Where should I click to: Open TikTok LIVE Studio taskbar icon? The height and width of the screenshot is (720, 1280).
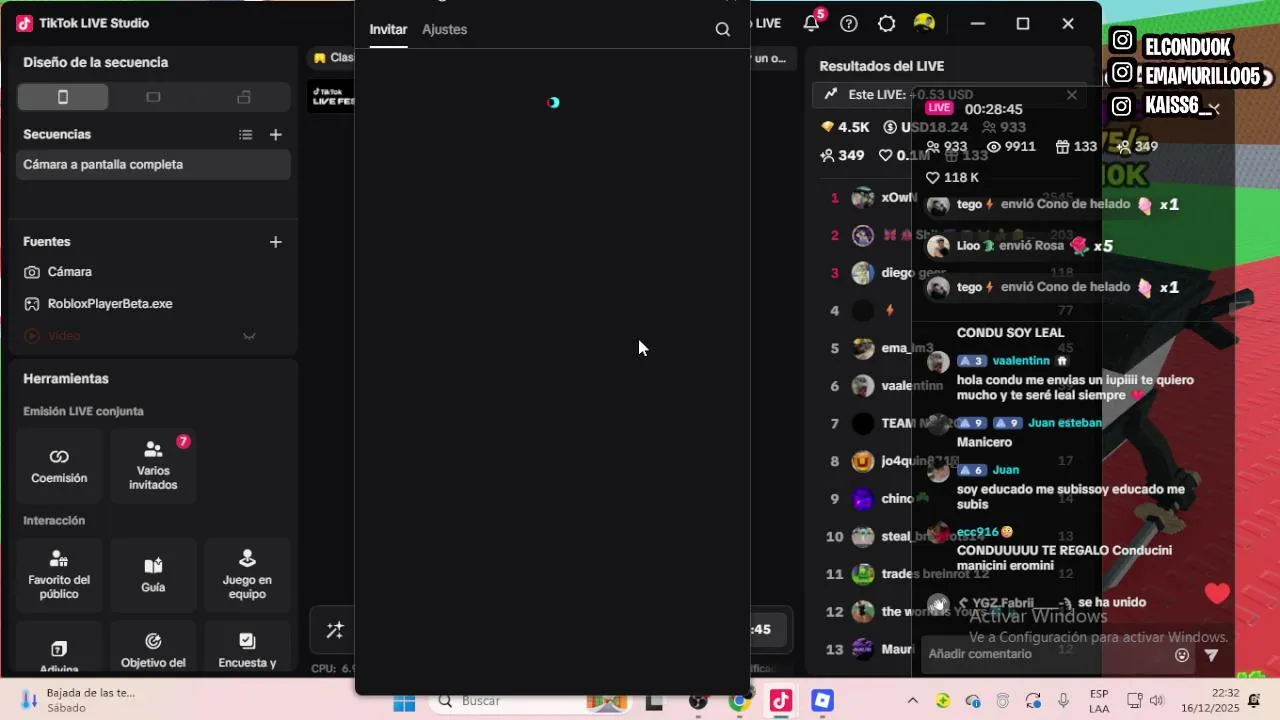click(x=781, y=701)
